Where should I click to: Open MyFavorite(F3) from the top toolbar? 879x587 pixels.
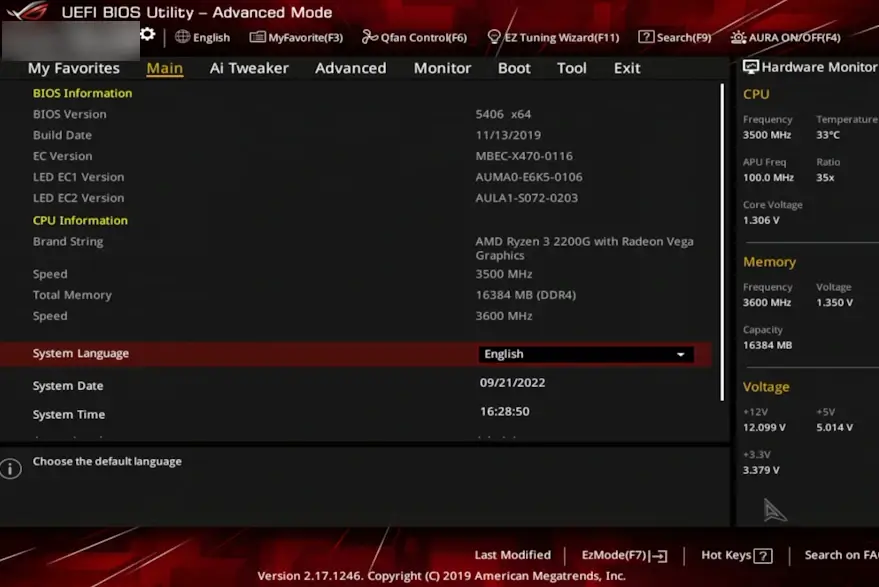(296, 38)
